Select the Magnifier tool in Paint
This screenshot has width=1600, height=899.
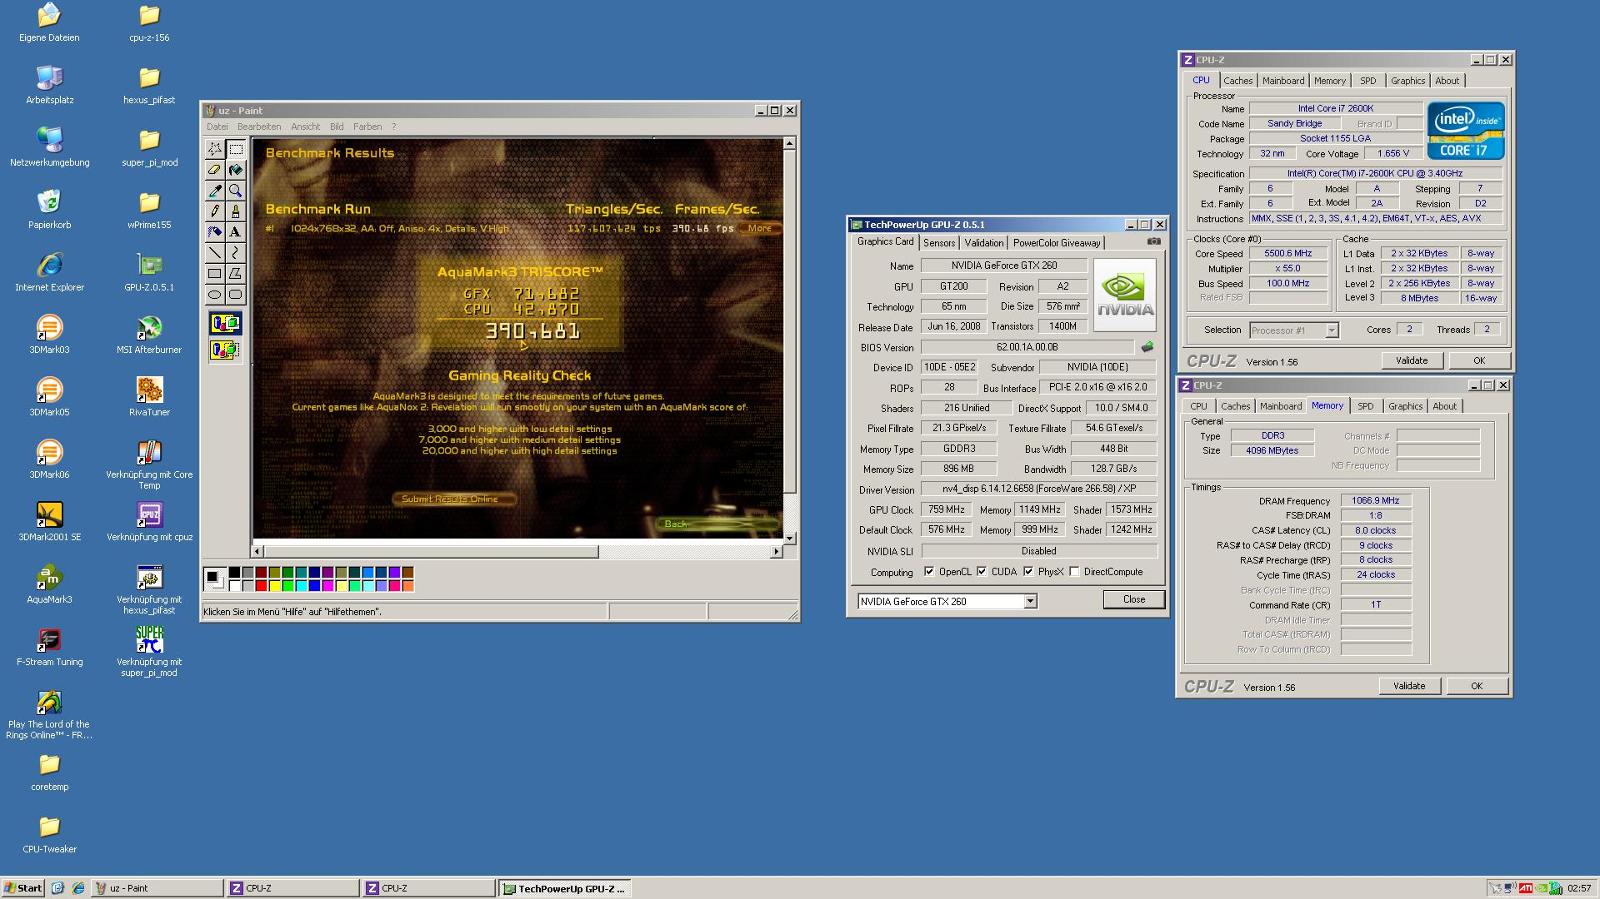[235, 190]
